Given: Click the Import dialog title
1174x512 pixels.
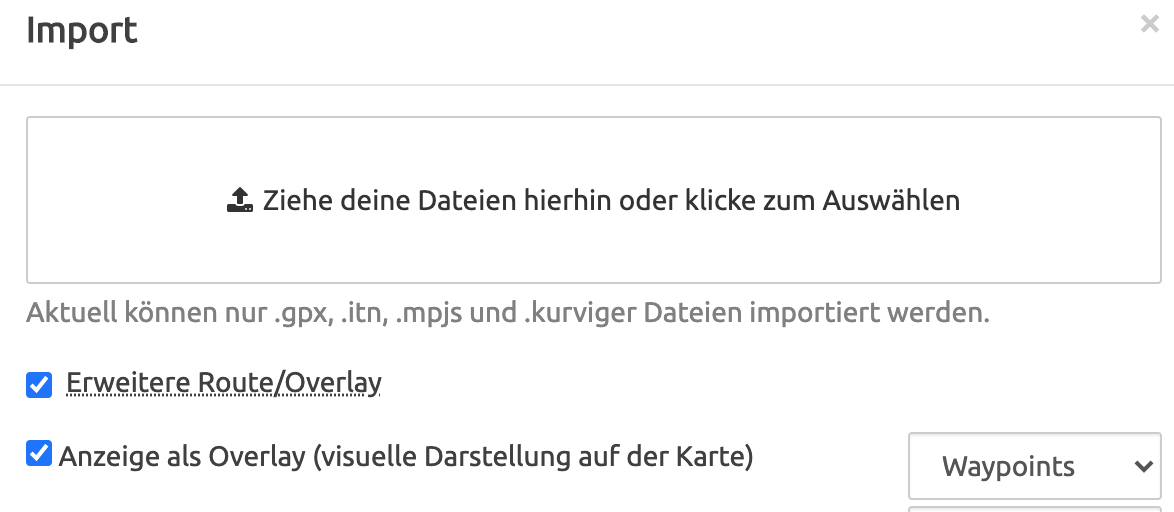Looking at the screenshot, I should 82,31.
